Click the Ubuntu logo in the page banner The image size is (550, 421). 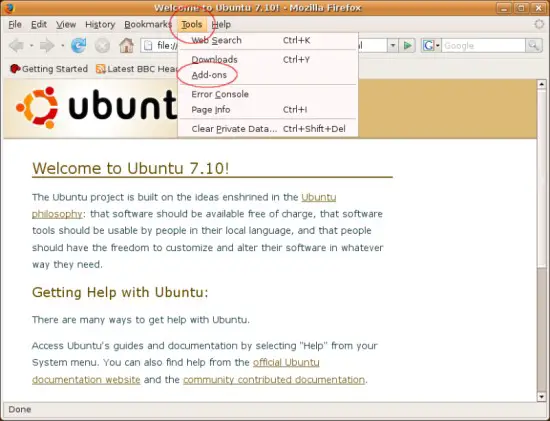click(x=96, y=107)
